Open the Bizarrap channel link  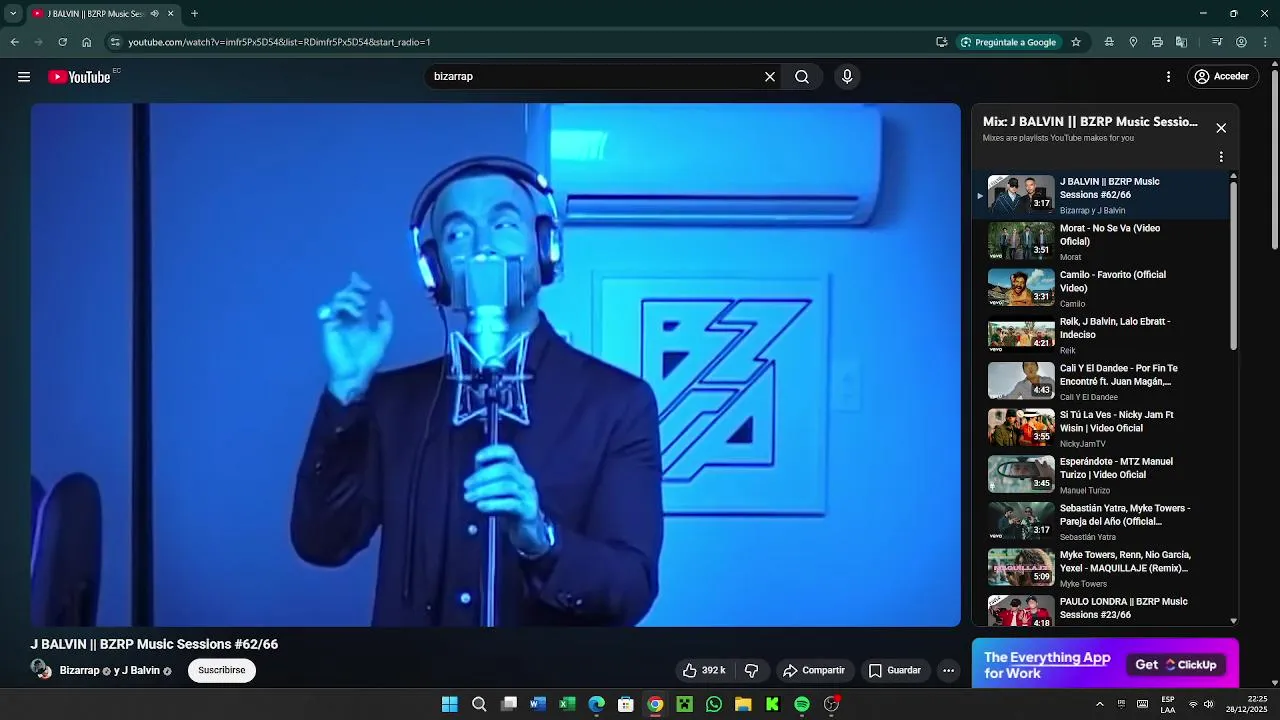79,671
